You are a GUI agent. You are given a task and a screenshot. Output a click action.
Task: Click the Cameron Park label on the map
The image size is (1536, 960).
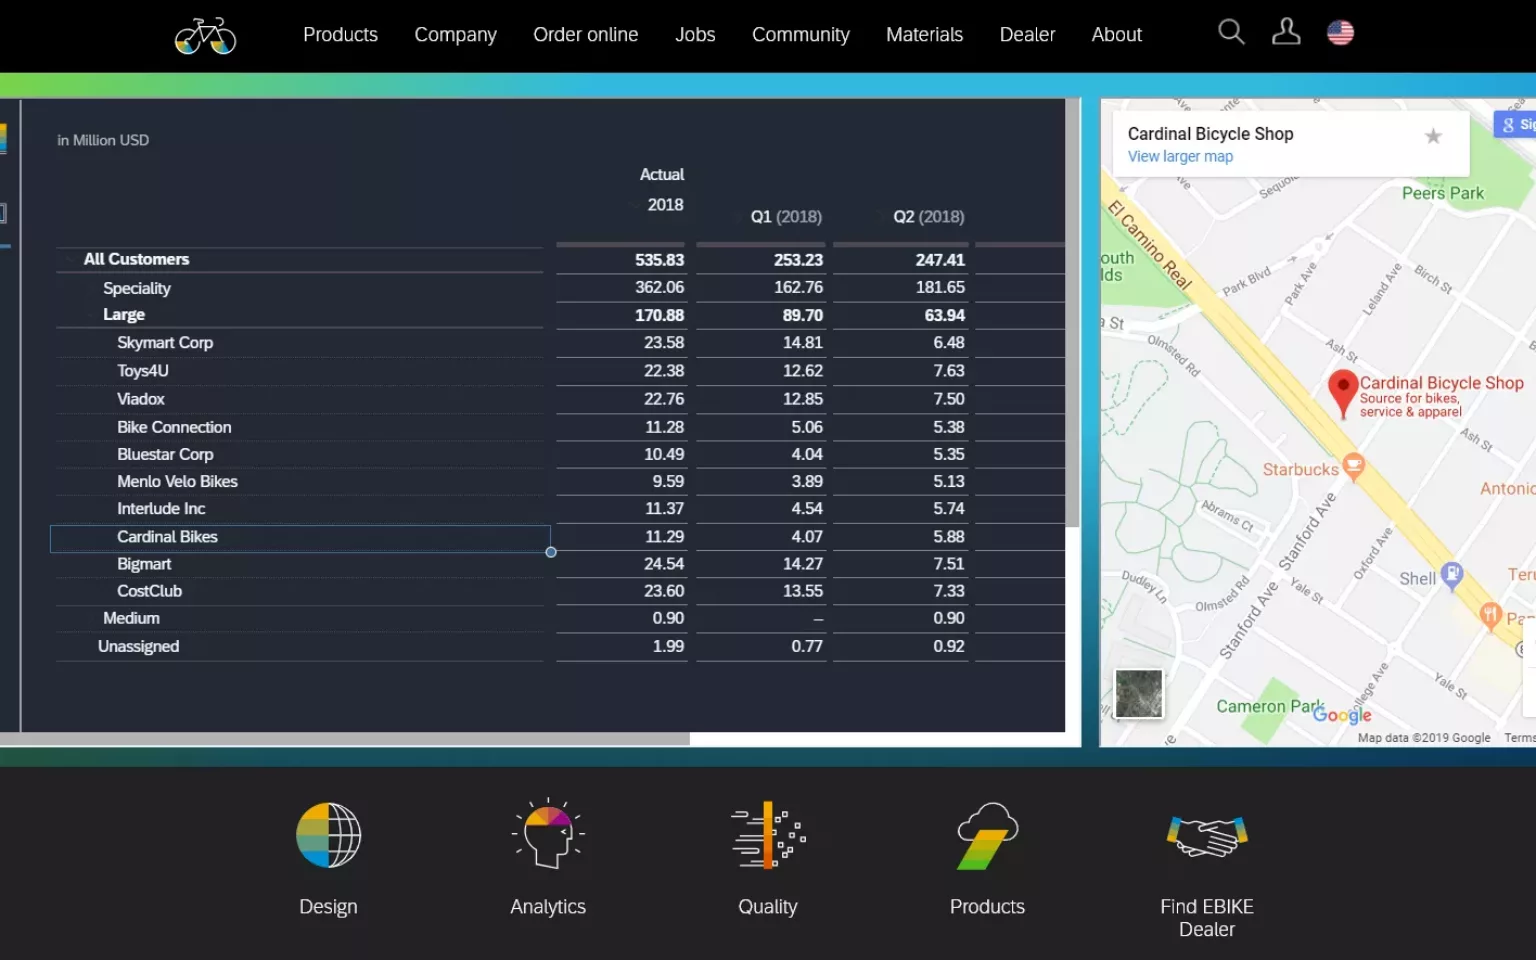1269,706
